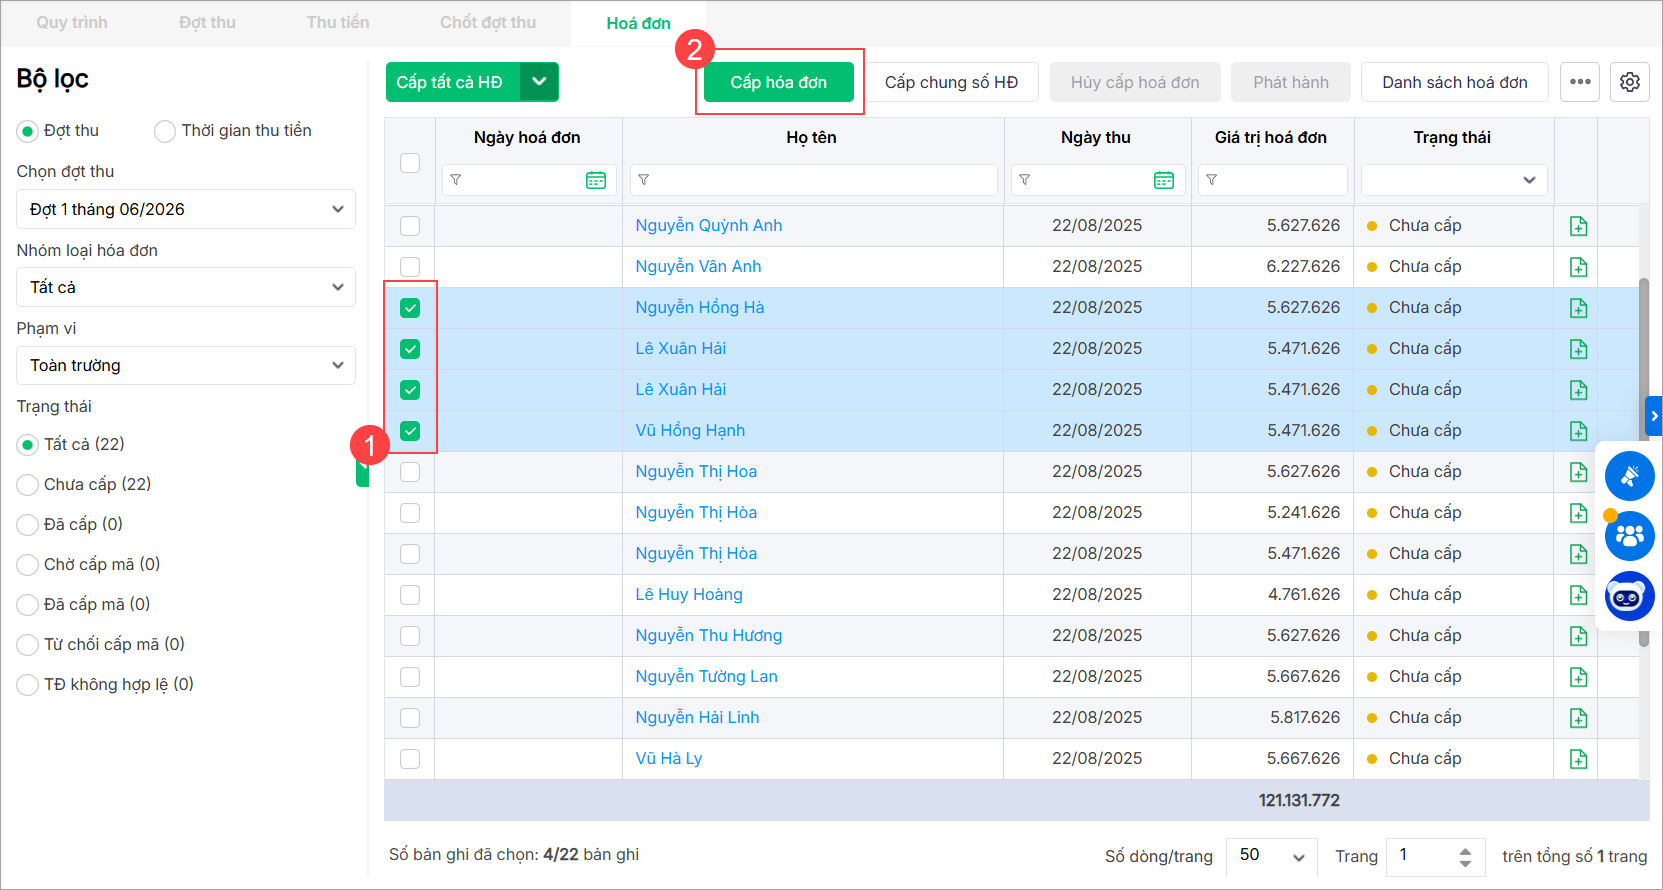Click the table's vertical scrollbar
The height and width of the screenshot is (890, 1663).
(x=1643, y=462)
